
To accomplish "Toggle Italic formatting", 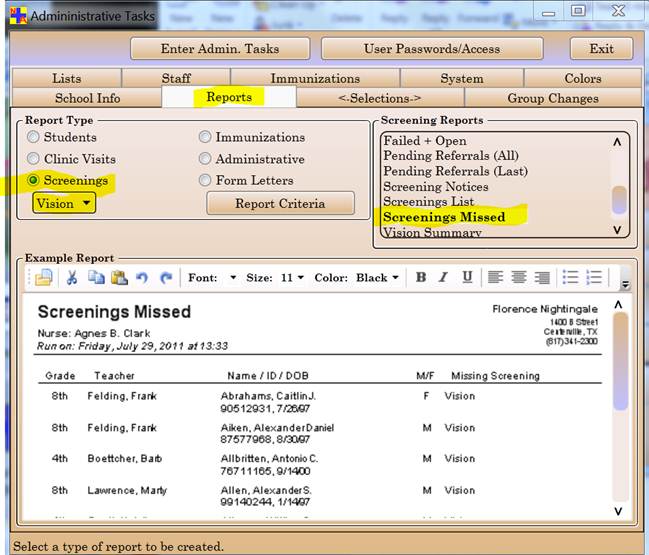I will [x=444, y=277].
